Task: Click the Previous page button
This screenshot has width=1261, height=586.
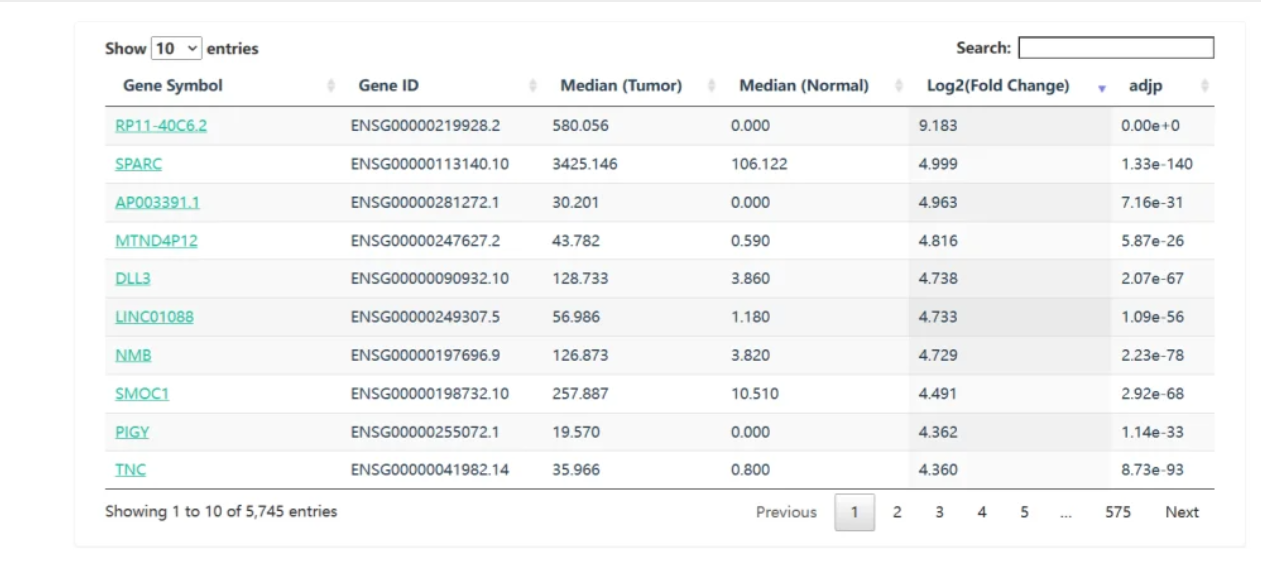Action: coord(786,512)
